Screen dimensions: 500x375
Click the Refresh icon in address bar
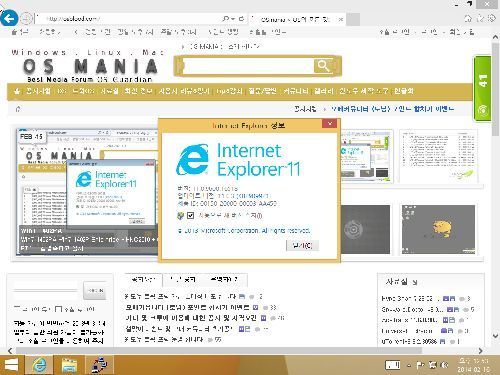241,19
